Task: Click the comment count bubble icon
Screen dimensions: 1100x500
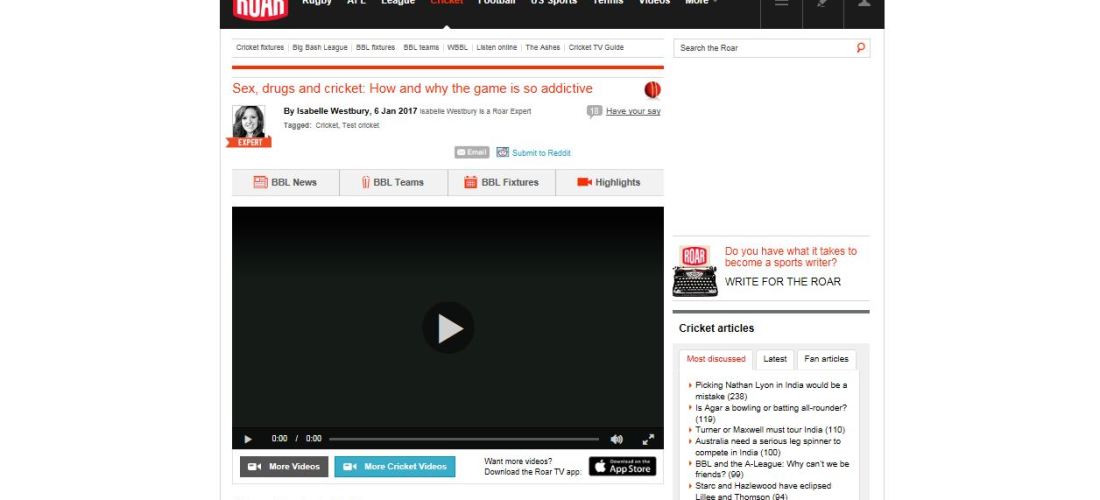Action: pos(594,111)
